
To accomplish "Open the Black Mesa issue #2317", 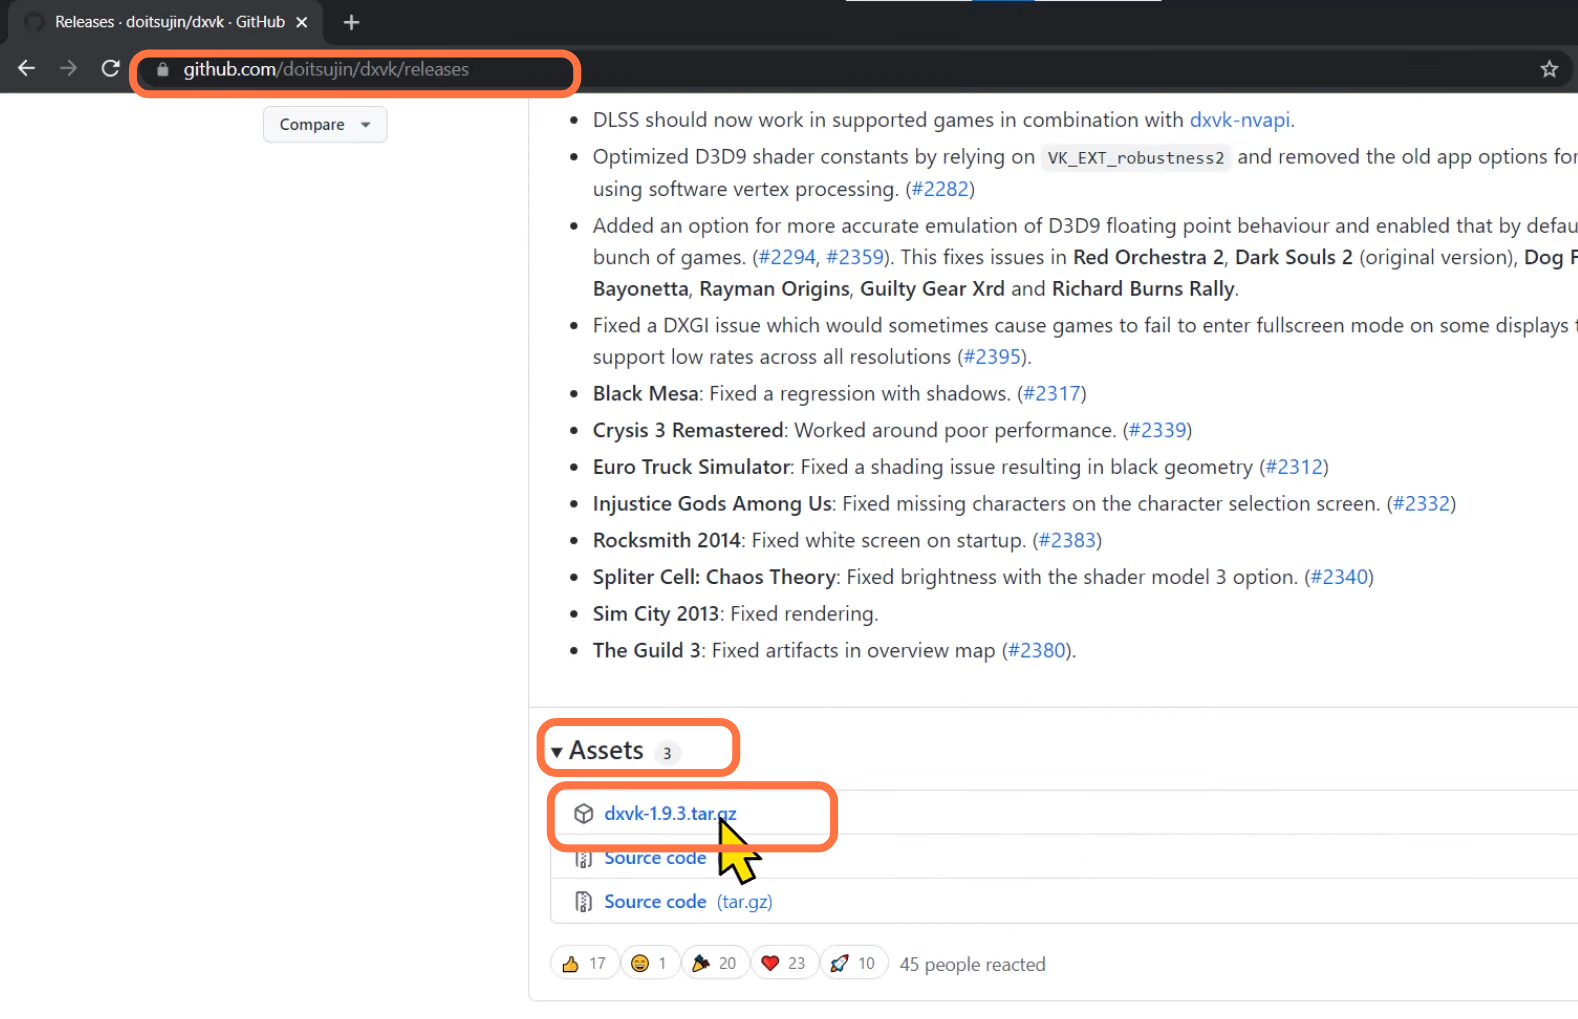I will (1052, 394).
